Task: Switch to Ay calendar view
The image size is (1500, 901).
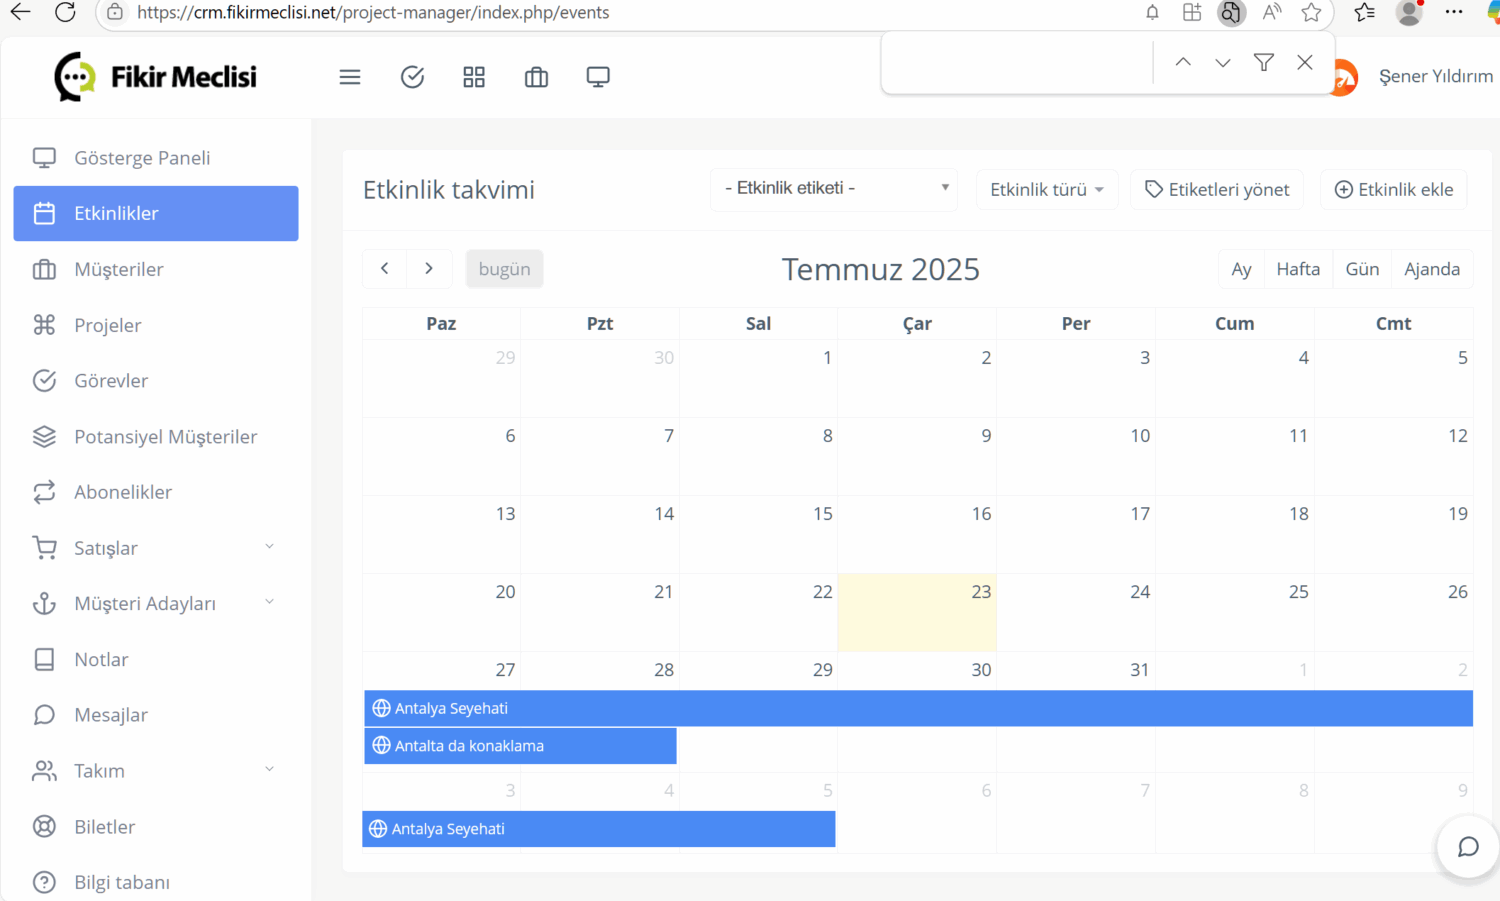Action: (1241, 269)
